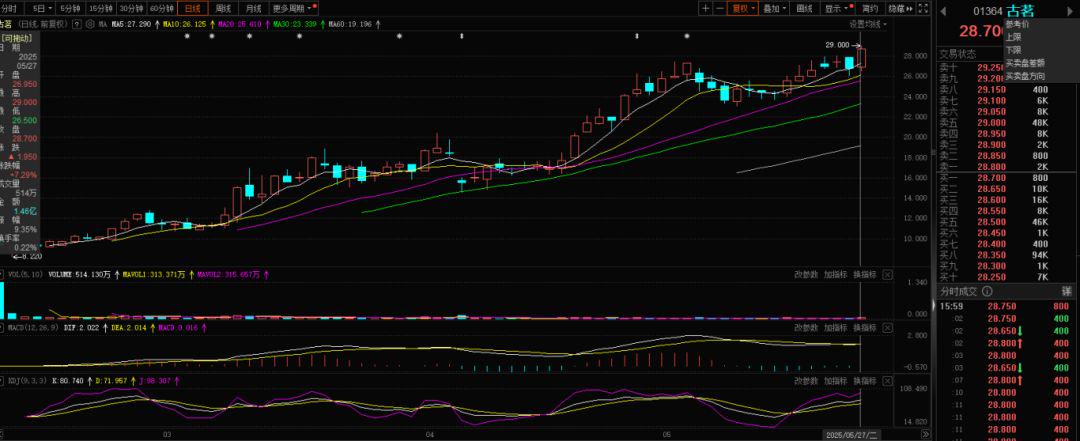1080x441 pixels.
Task: Click the VOLUME arrow in VOL panel
Action: click(x=116, y=274)
